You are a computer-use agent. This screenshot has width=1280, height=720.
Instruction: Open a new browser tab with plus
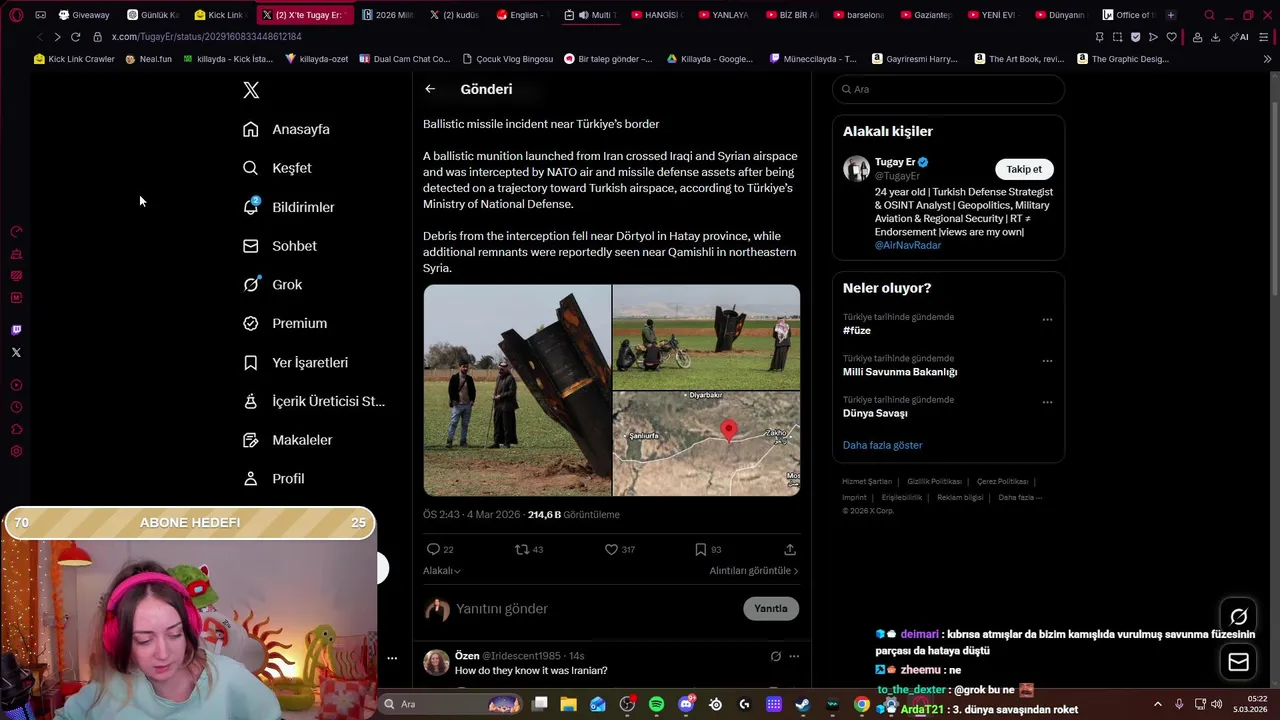(1171, 15)
